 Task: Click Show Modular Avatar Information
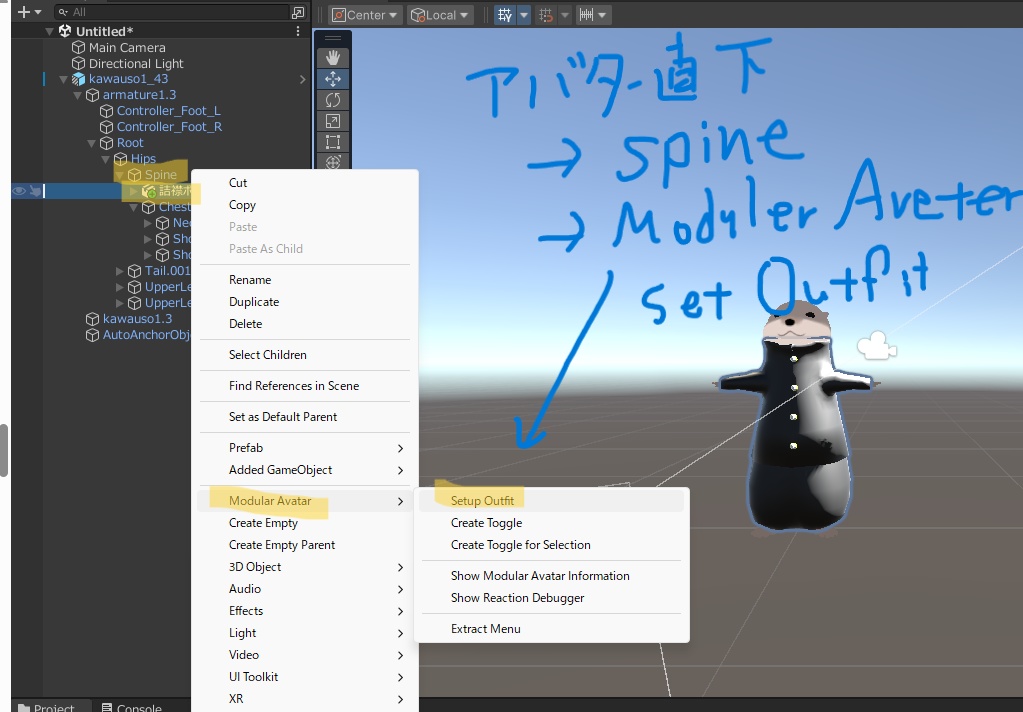(540, 576)
